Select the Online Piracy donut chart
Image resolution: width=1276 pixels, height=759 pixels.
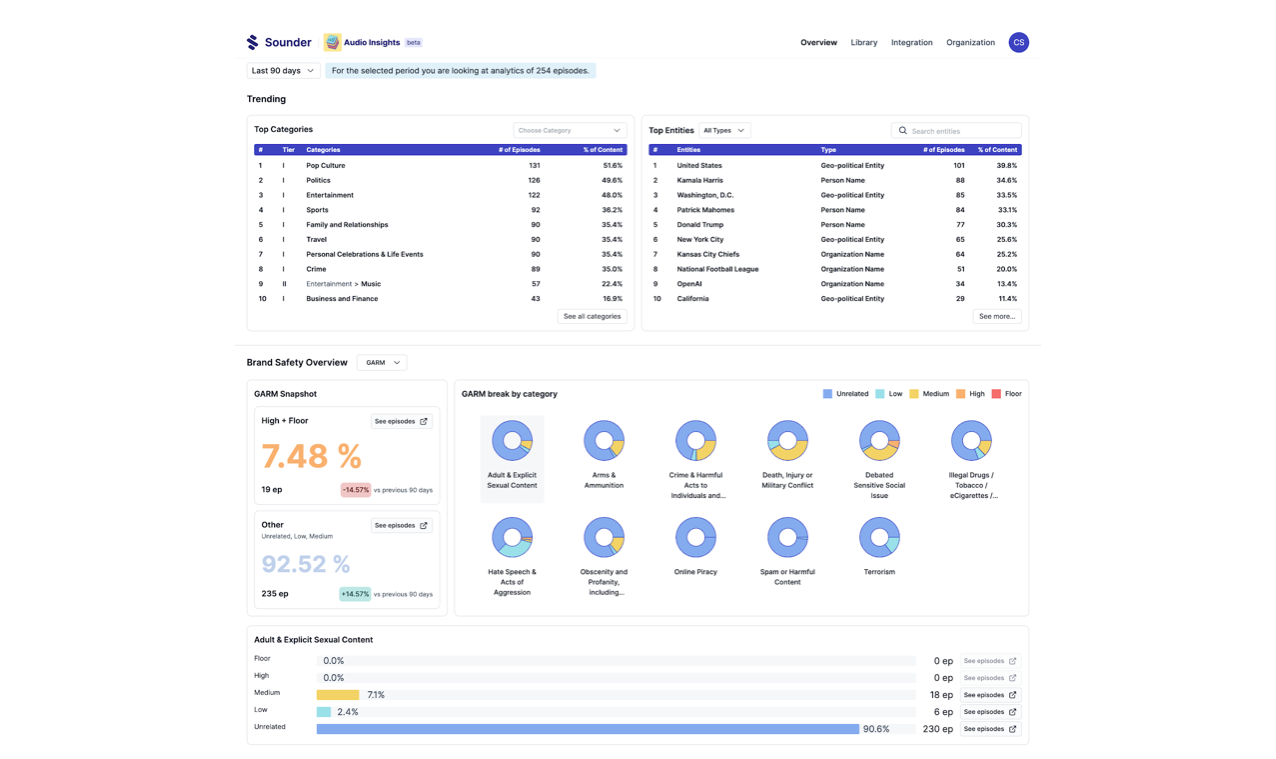(x=696, y=537)
